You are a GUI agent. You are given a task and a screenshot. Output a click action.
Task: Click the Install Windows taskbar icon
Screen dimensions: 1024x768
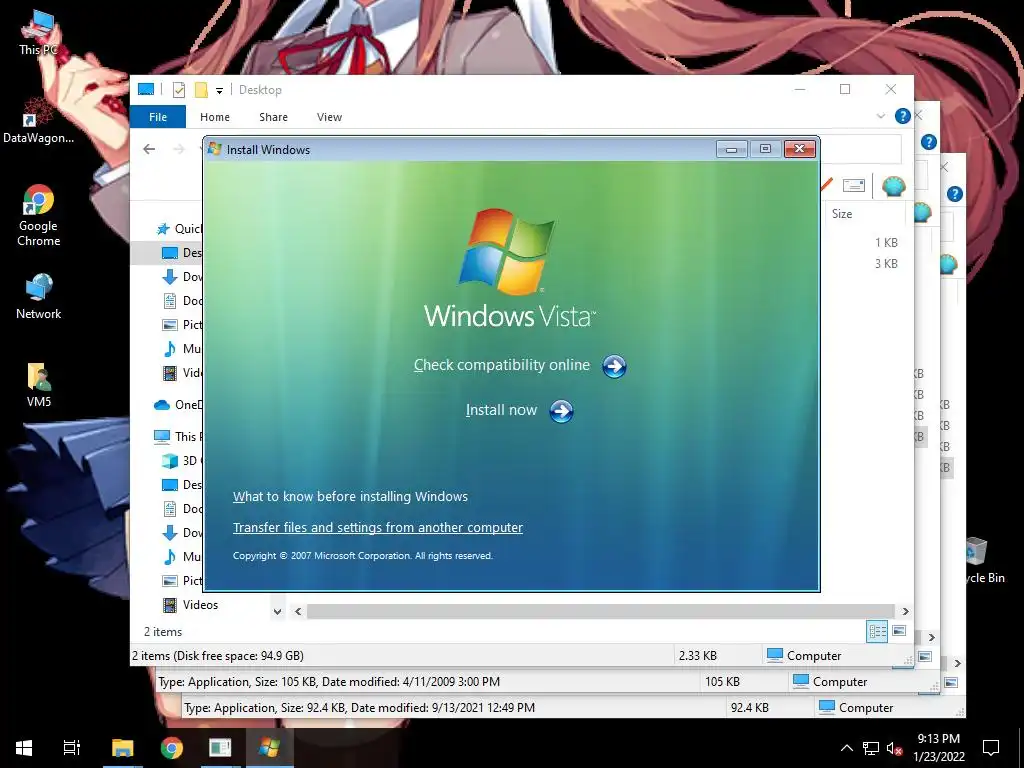(269, 748)
